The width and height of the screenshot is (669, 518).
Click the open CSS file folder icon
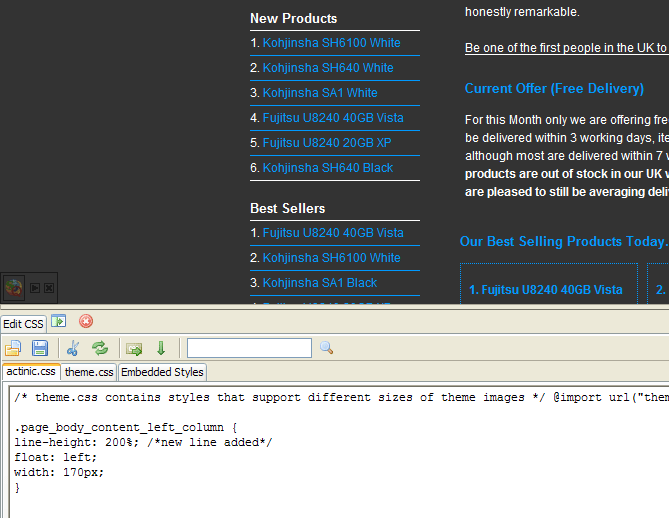click(13, 348)
